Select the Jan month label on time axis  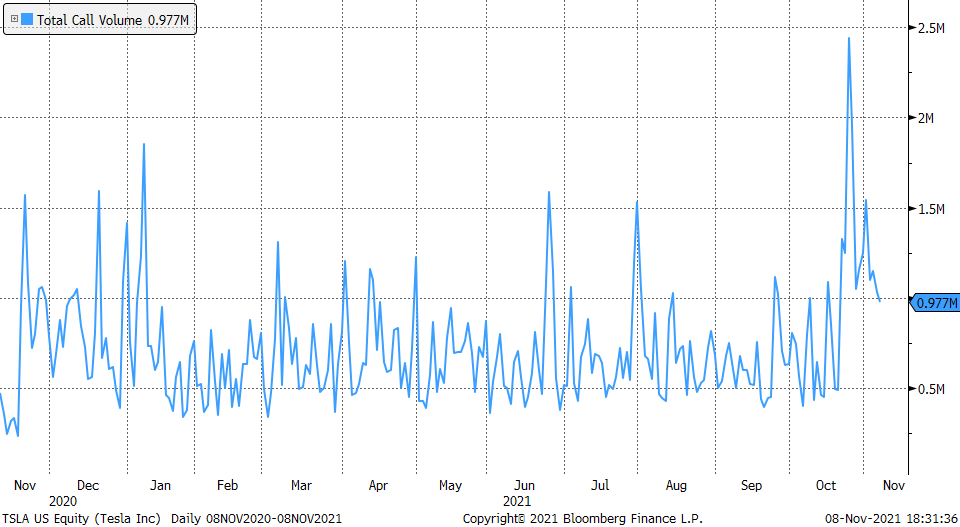tap(160, 485)
